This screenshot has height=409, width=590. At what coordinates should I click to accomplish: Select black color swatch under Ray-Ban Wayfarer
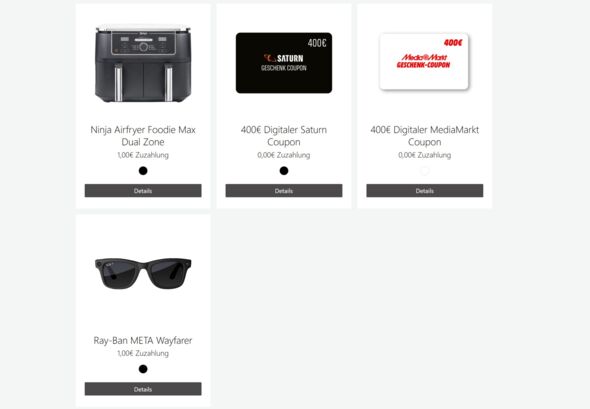click(143, 369)
